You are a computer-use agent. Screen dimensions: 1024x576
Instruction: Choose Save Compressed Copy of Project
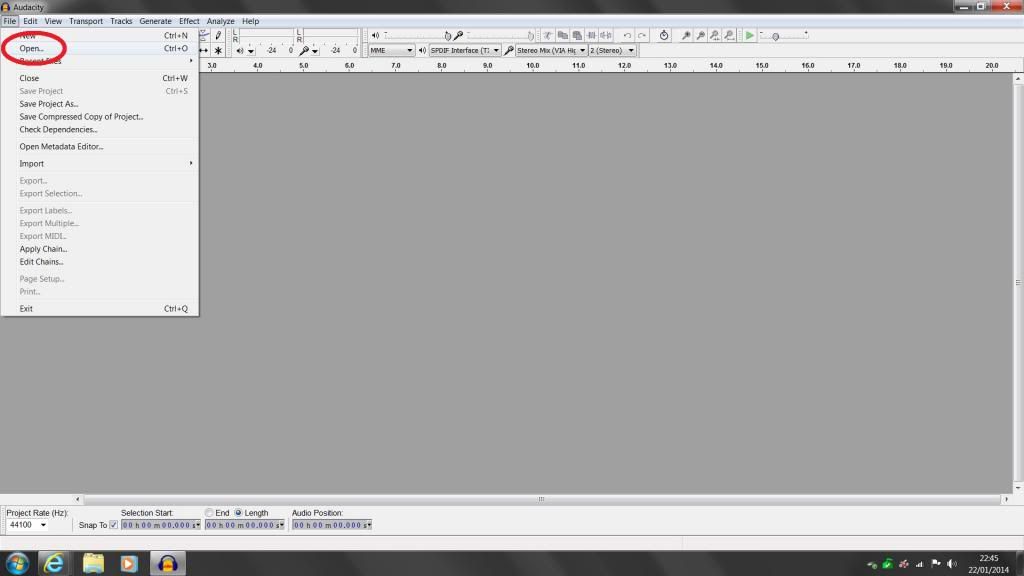click(99, 117)
